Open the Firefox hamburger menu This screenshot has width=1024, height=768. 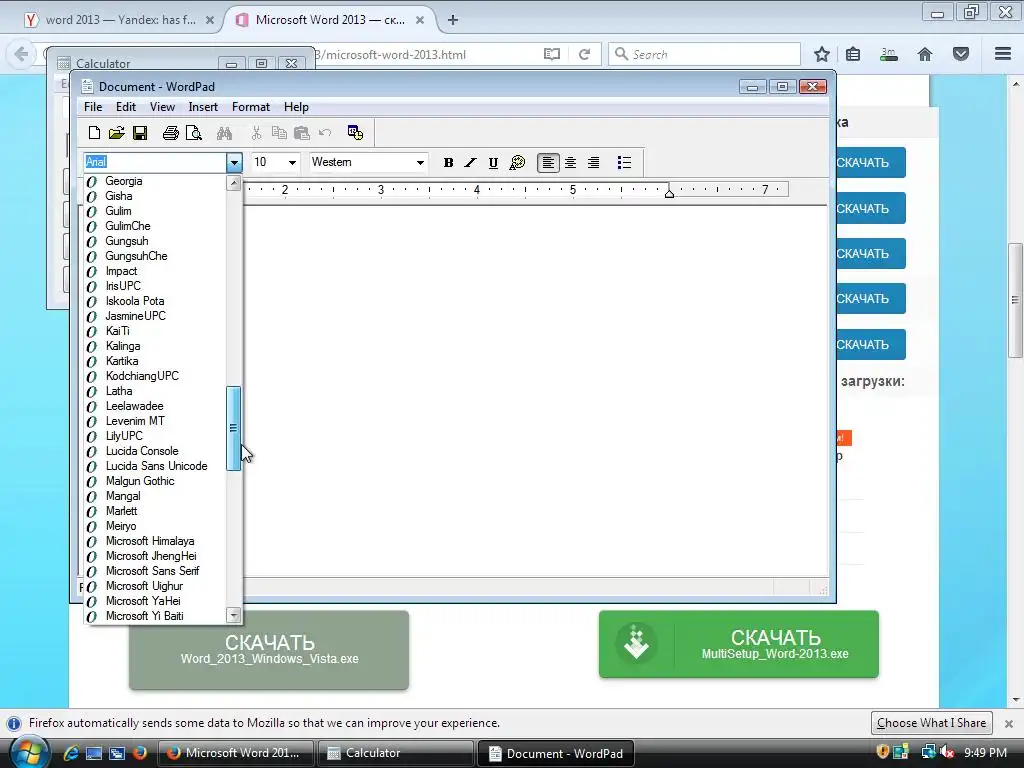pyautogui.click(x=1003, y=54)
